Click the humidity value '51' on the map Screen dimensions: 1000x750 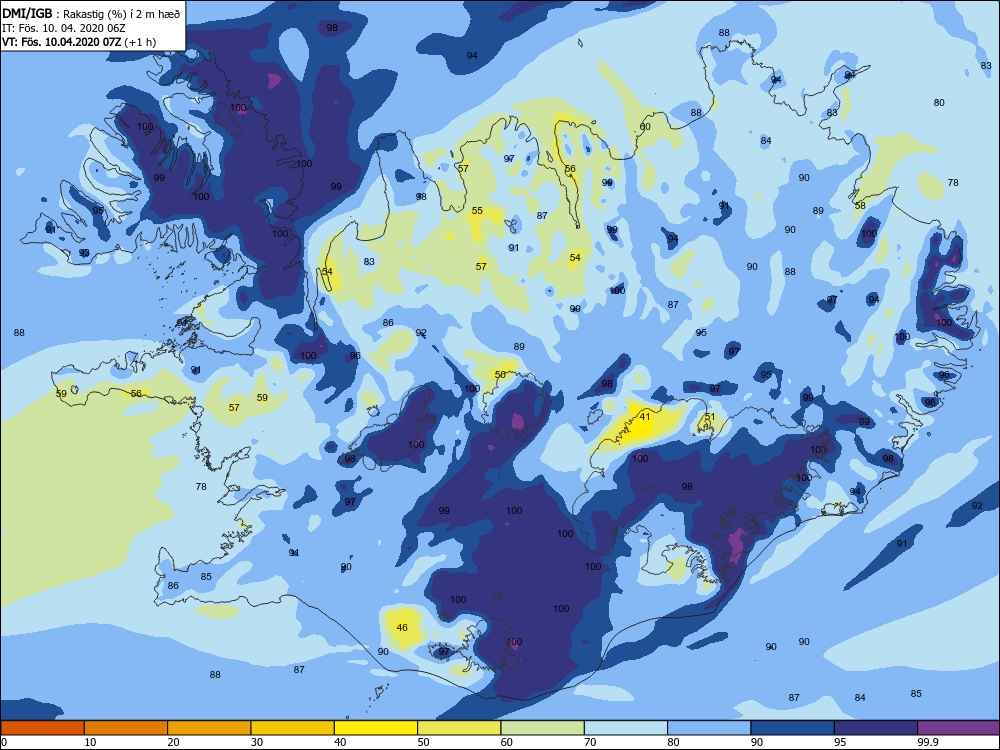click(x=710, y=417)
